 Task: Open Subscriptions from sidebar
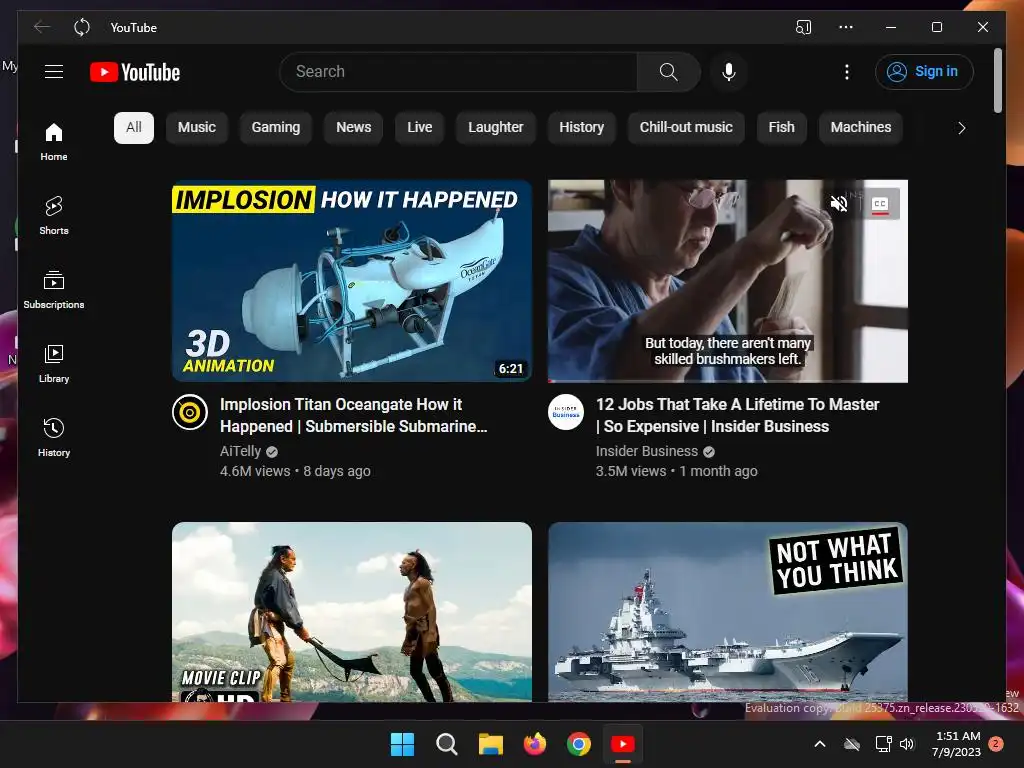pos(54,289)
